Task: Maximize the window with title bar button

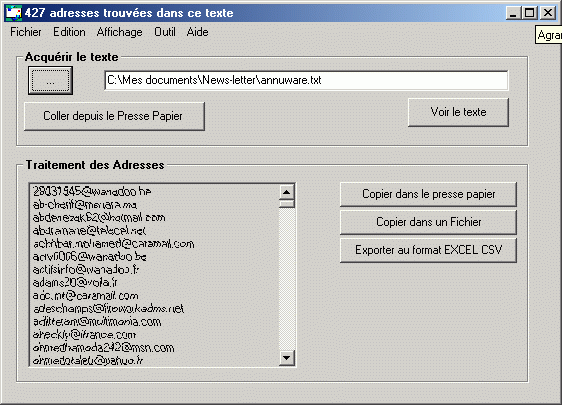Action: pyautogui.click(x=530, y=13)
